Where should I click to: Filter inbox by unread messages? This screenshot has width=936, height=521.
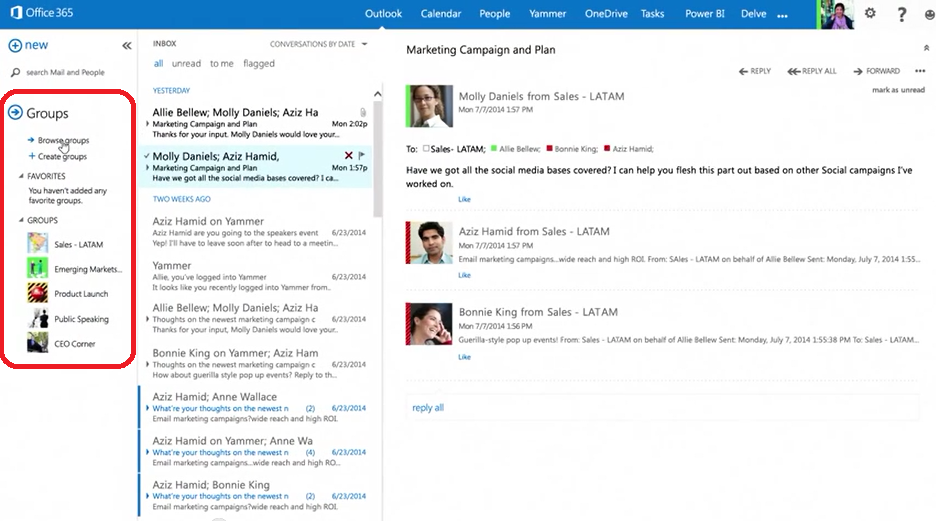tap(186, 64)
